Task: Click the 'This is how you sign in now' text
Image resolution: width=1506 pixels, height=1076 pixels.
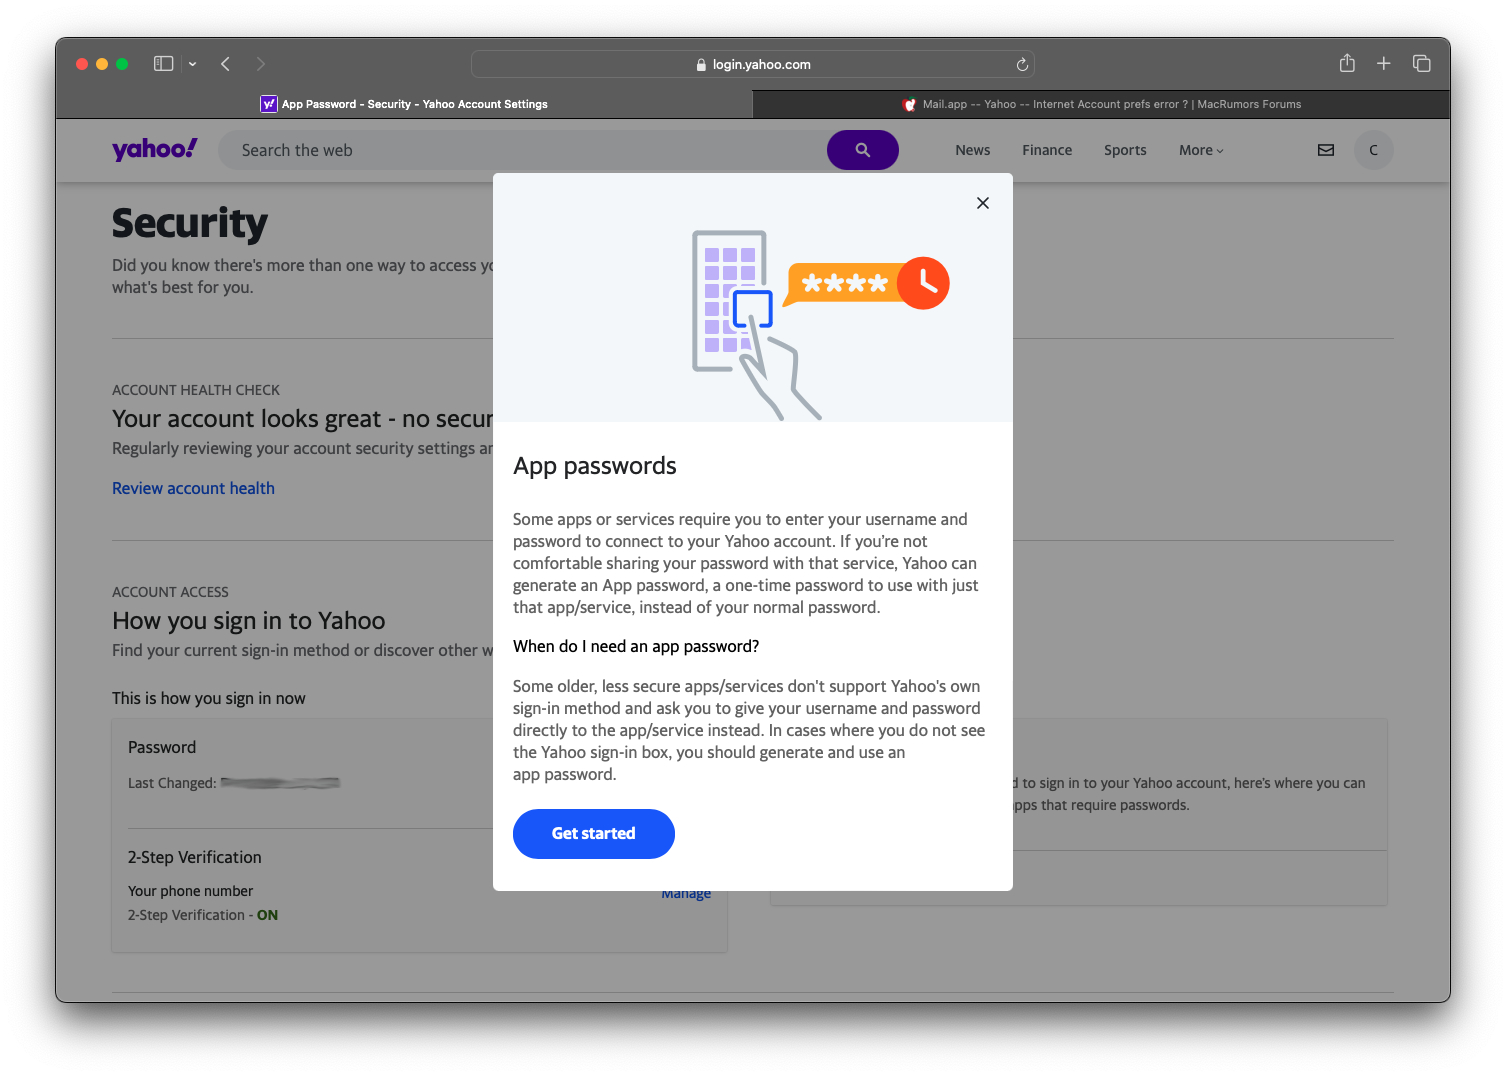Action: [x=209, y=698]
